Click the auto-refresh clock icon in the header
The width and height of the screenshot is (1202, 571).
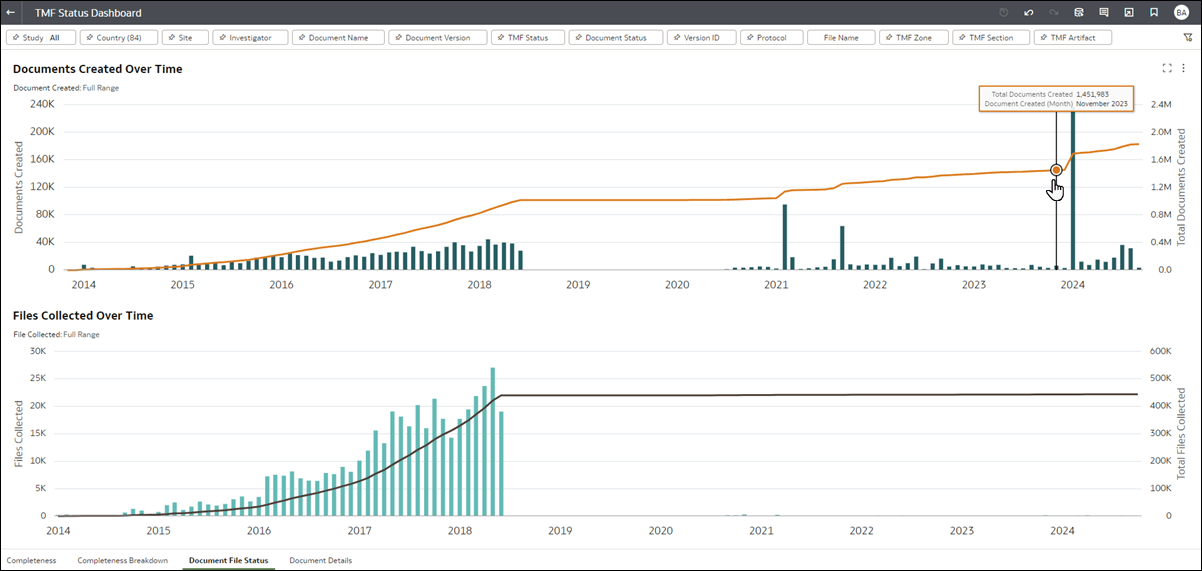pyautogui.click(x=1004, y=13)
